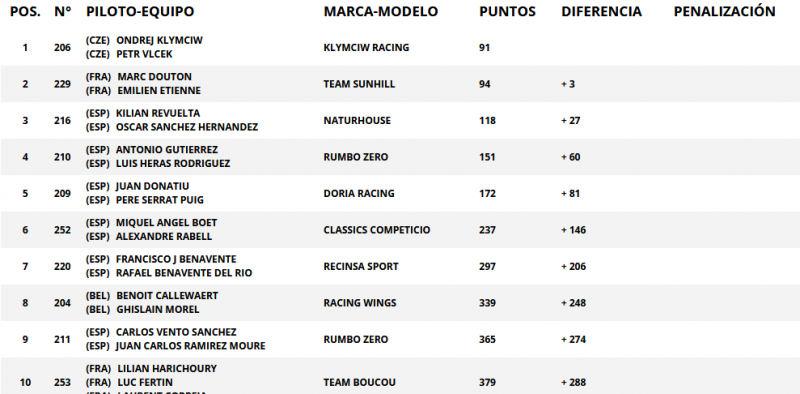Select RECINSA SPORT team entry
This screenshot has height=394, width=800.
point(361,266)
